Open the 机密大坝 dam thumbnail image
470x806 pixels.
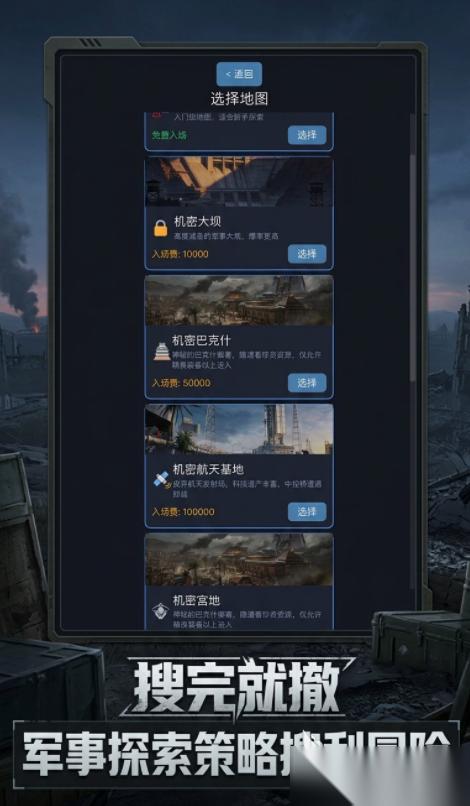(239, 182)
